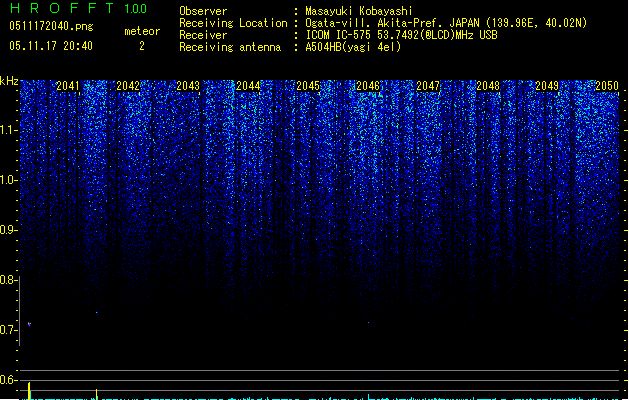
Task: Click the 0.6 kHz frequency label
Action: pyautogui.click(x=8, y=380)
